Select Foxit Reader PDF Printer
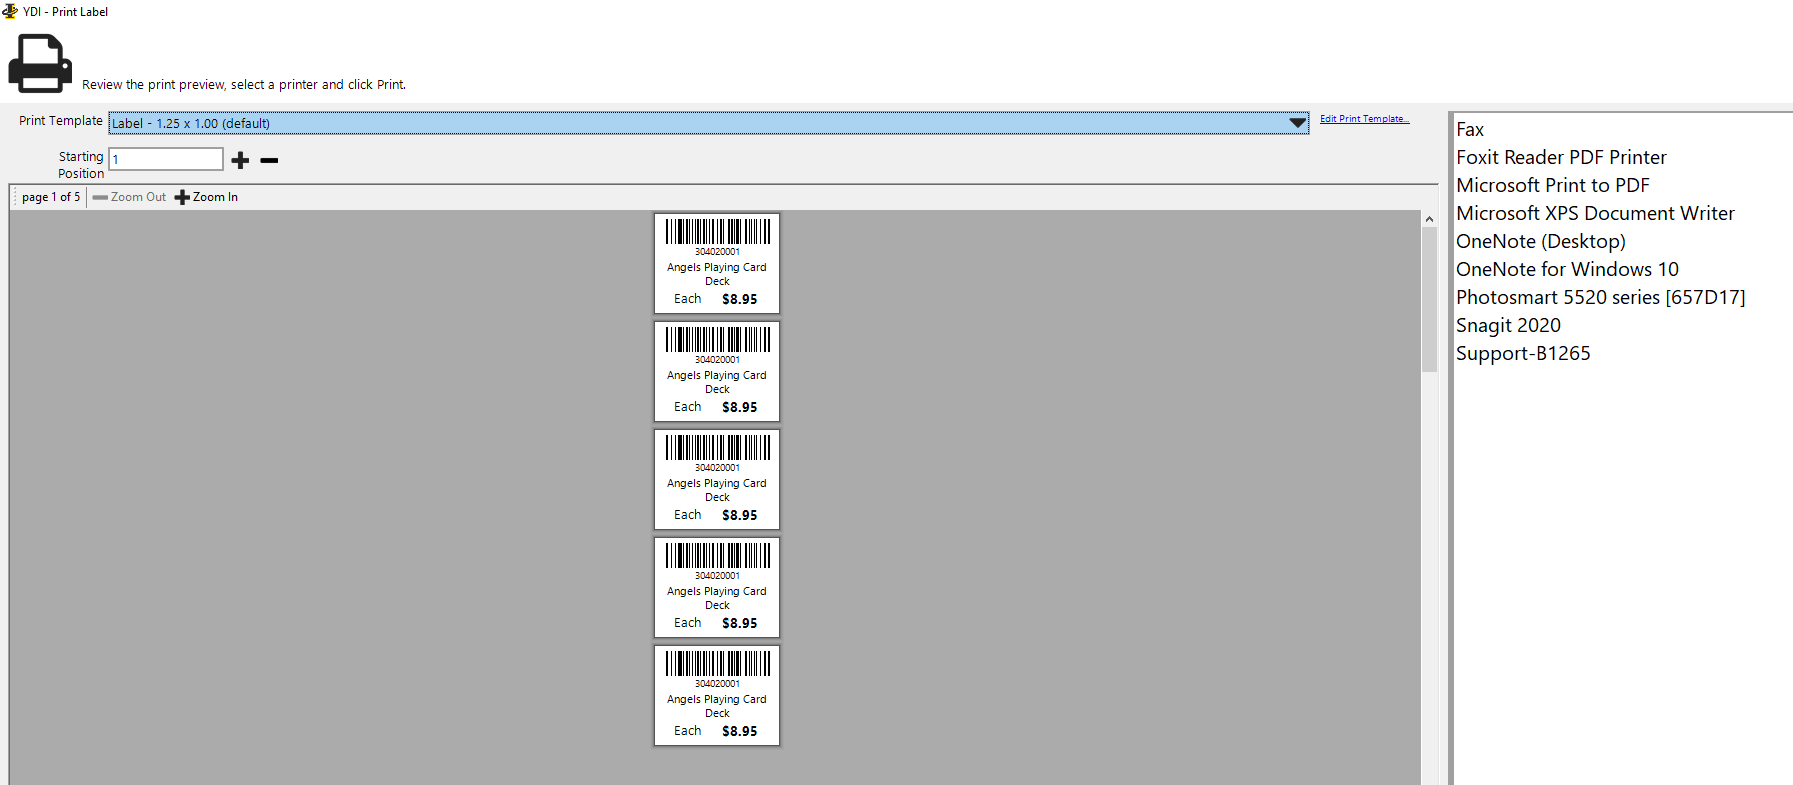Image resolution: width=1793 pixels, height=785 pixels. point(1561,158)
